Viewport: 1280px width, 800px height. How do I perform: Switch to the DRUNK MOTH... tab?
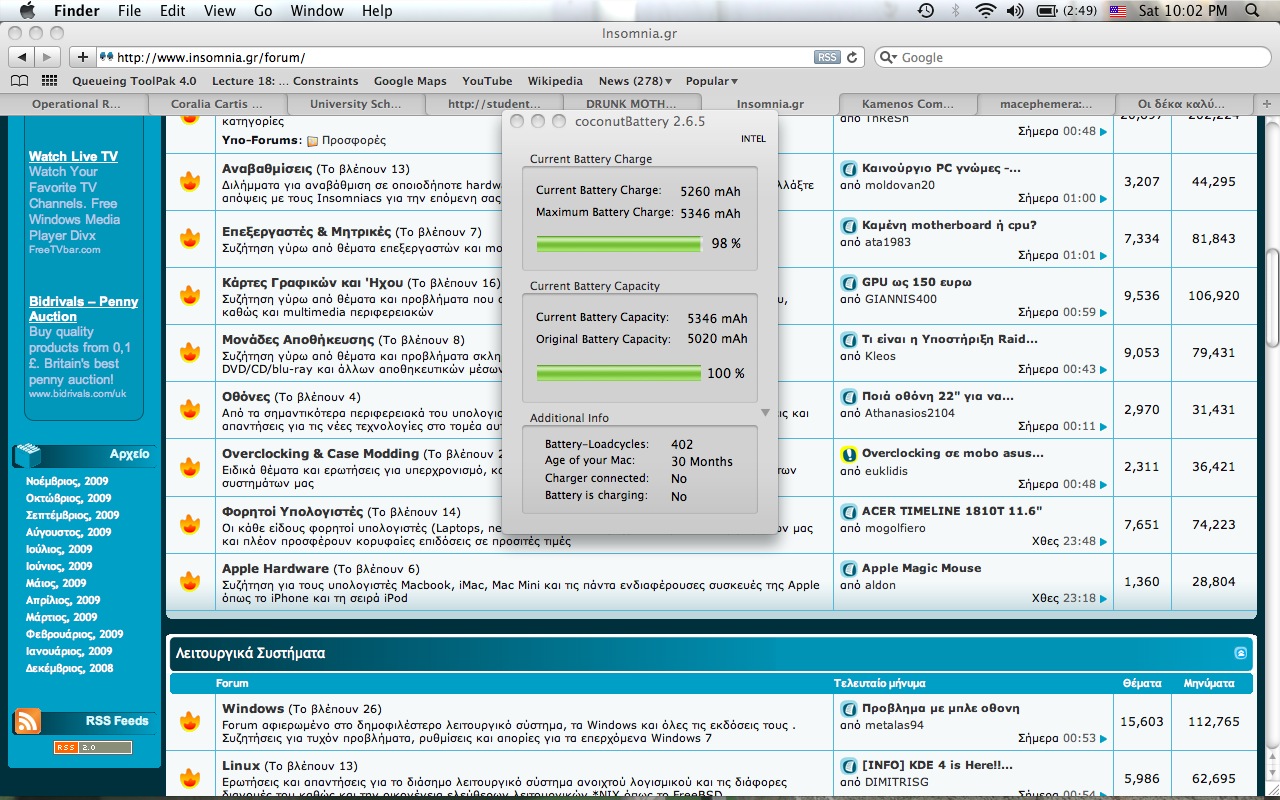[630, 104]
